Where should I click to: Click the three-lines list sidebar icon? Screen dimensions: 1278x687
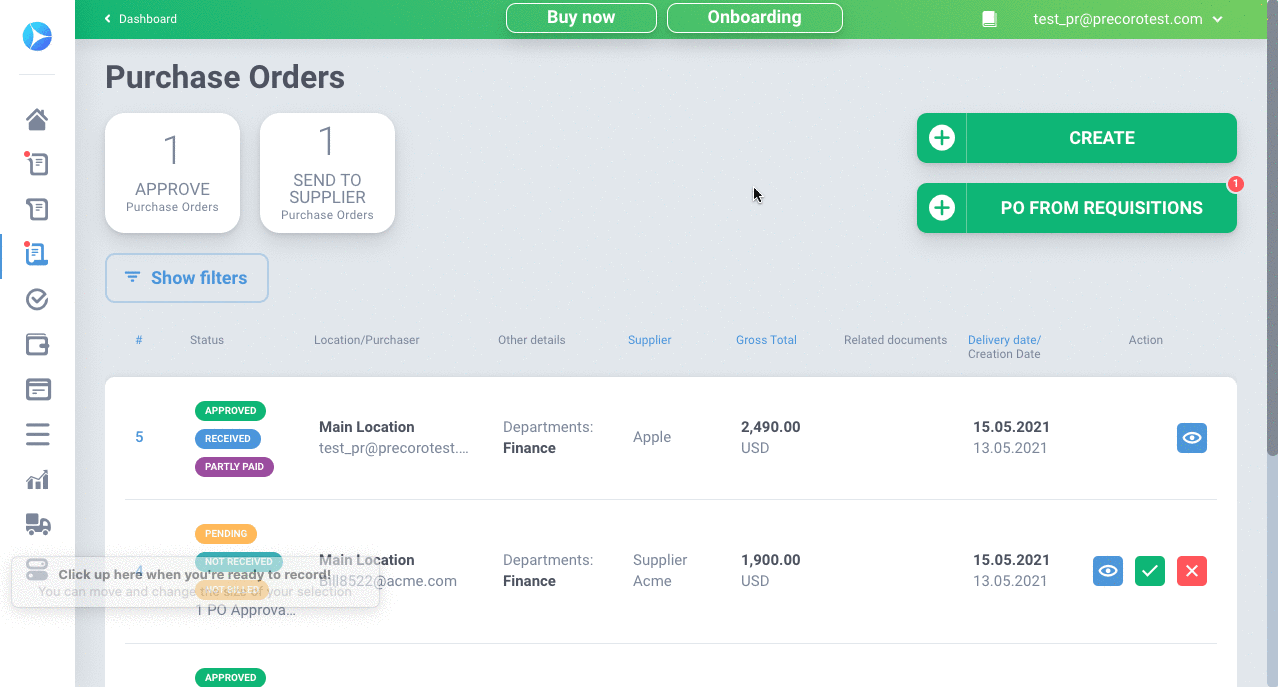37,434
